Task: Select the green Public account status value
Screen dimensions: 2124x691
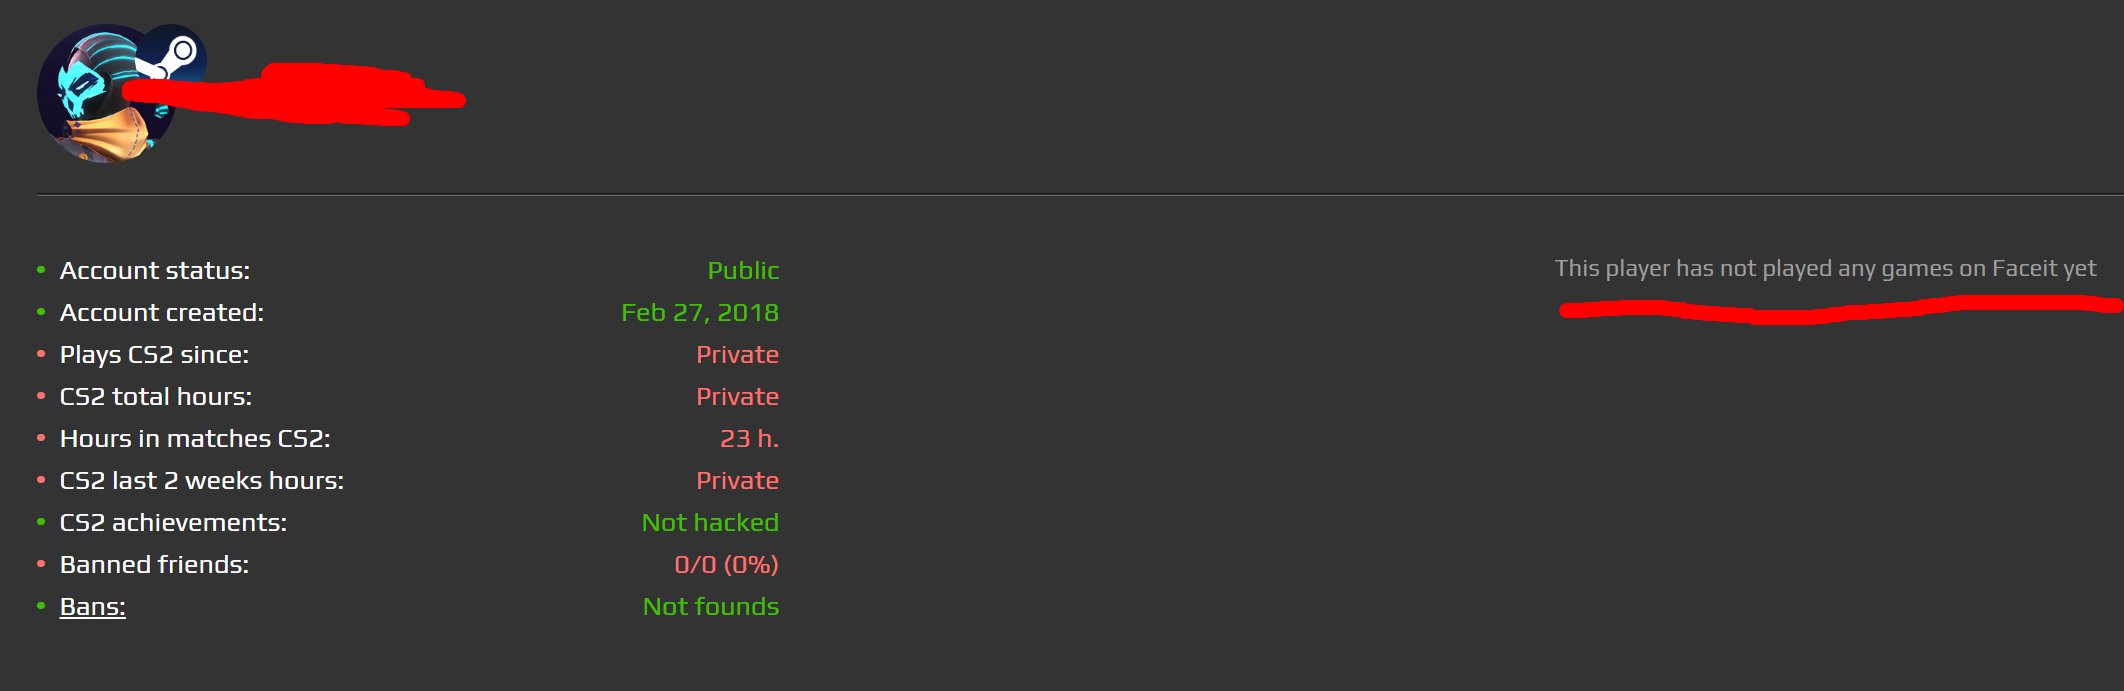Action: point(742,271)
